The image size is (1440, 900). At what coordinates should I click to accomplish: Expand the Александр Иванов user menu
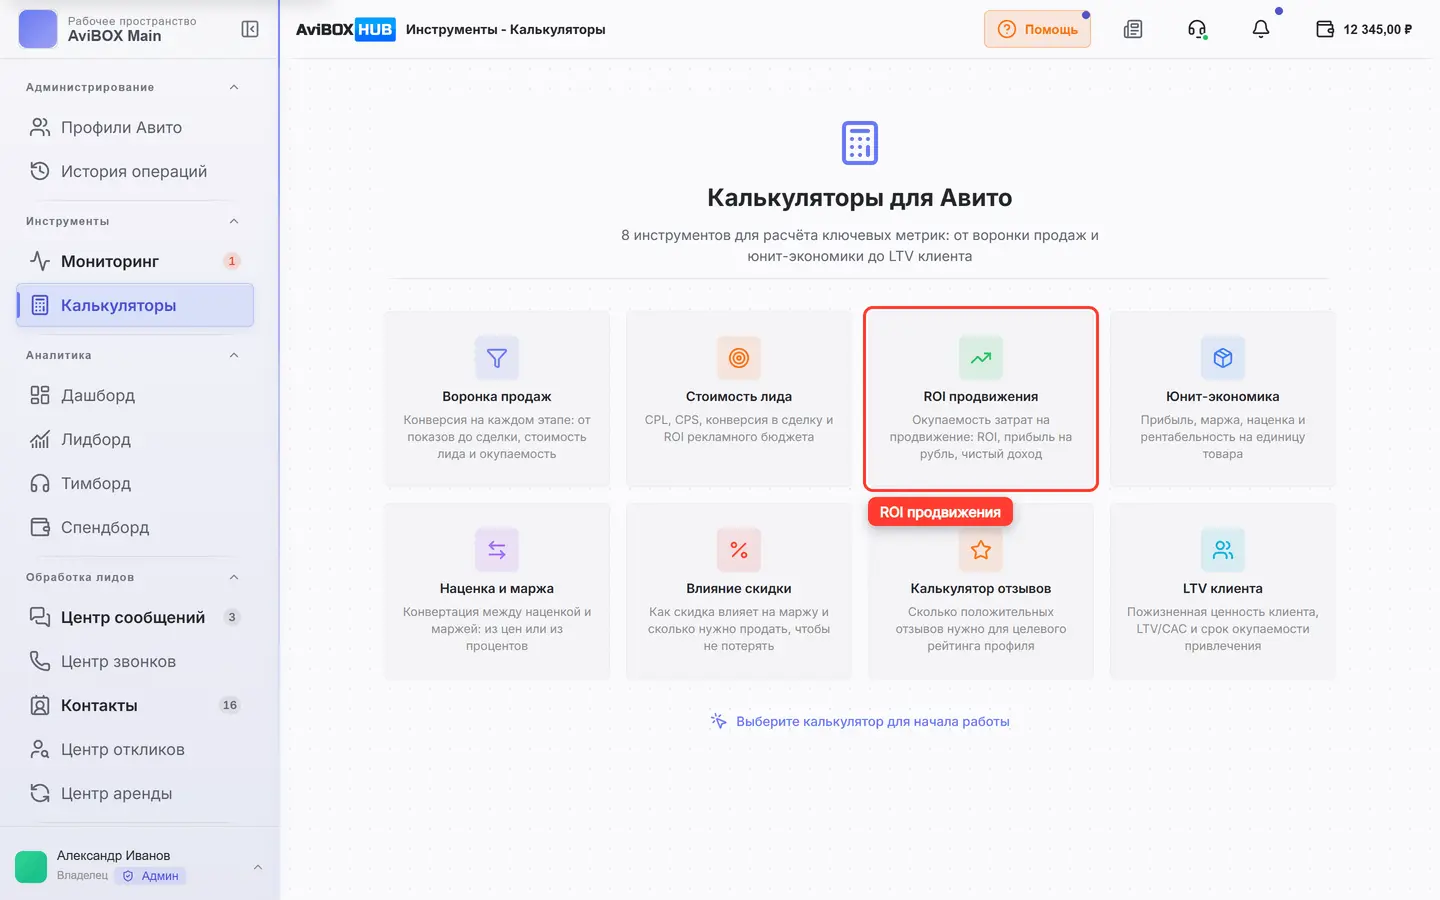click(x=258, y=867)
